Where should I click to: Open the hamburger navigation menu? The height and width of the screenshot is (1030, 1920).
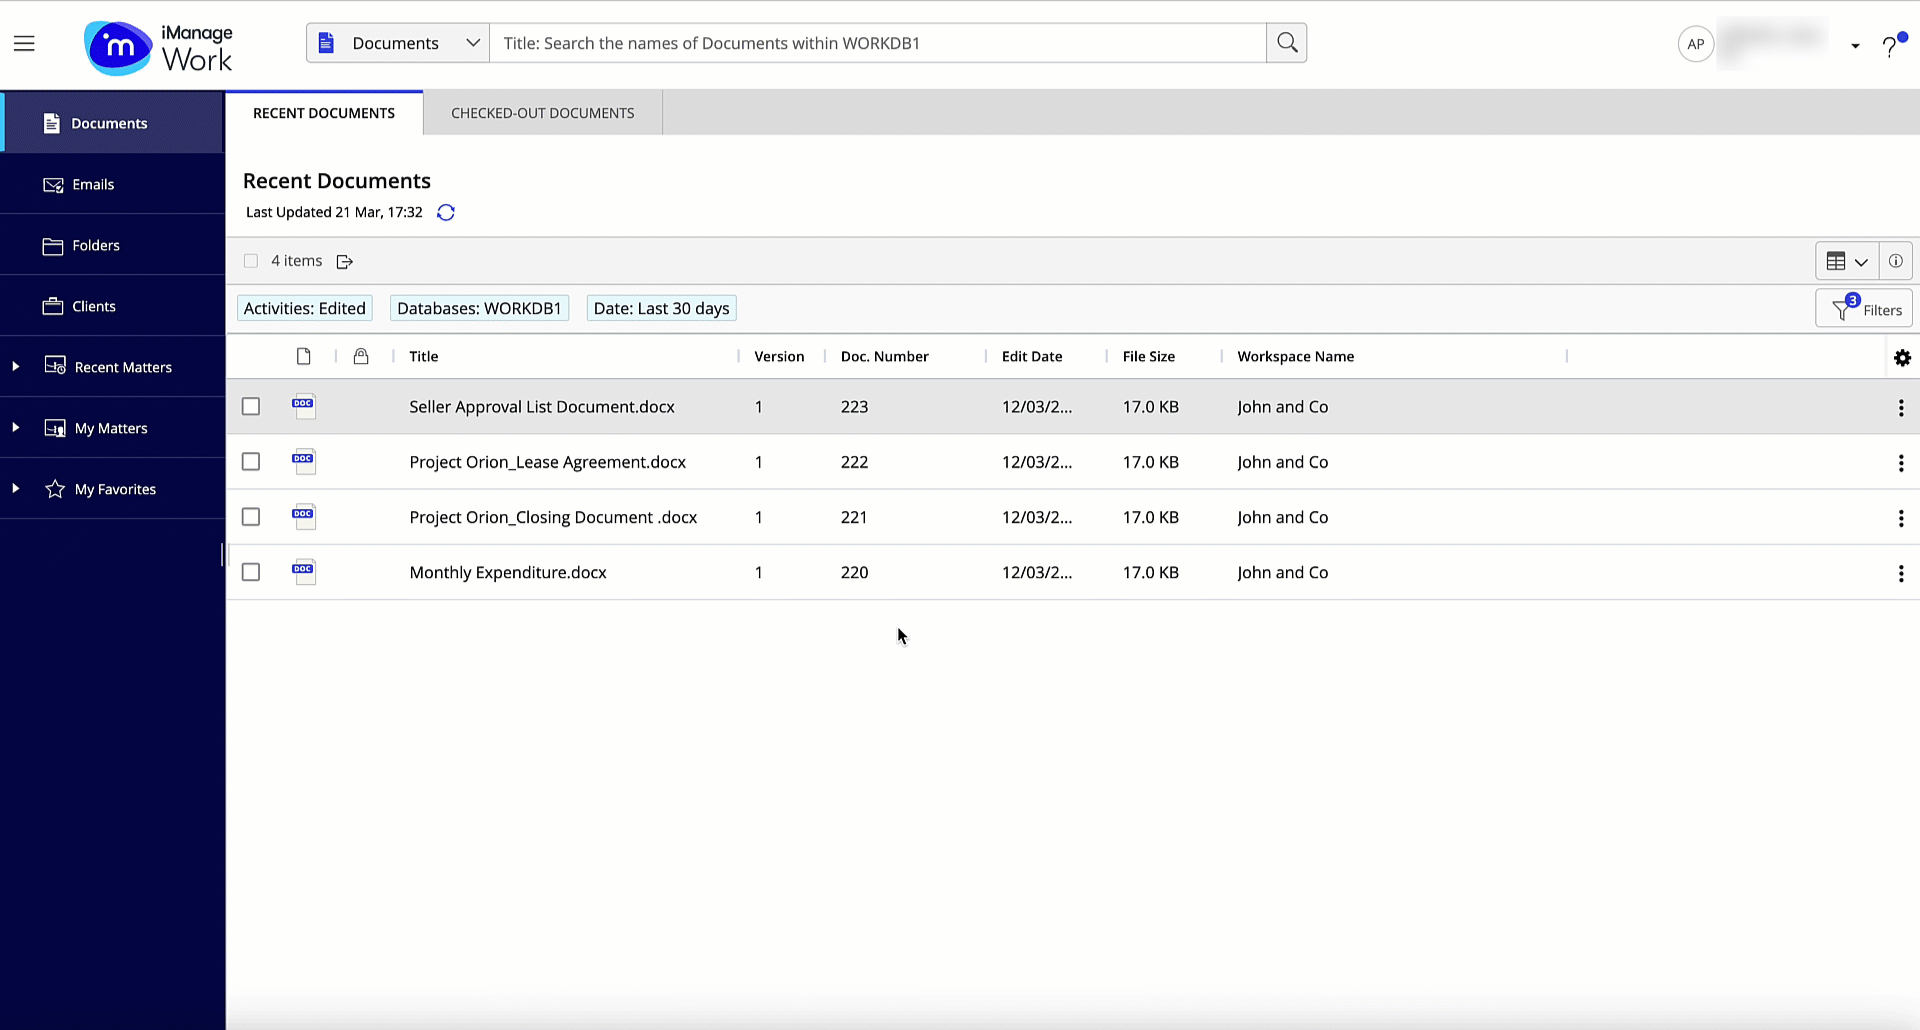click(x=24, y=42)
